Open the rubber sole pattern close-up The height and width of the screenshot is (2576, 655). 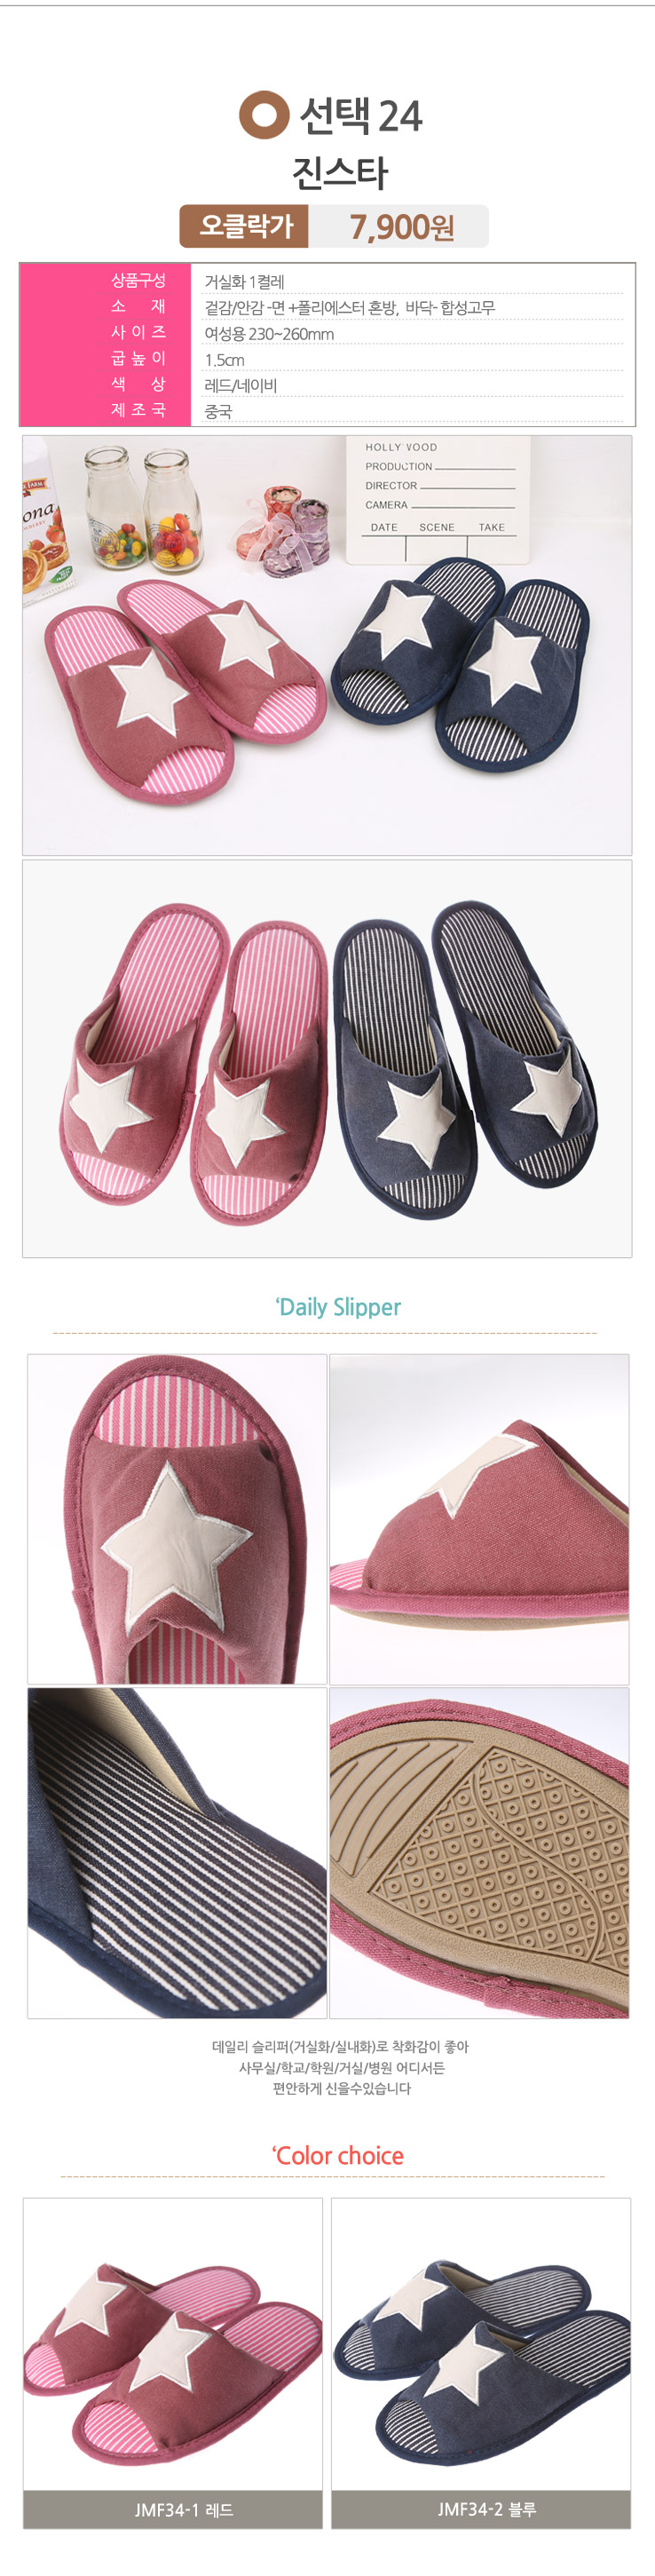(479, 1853)
